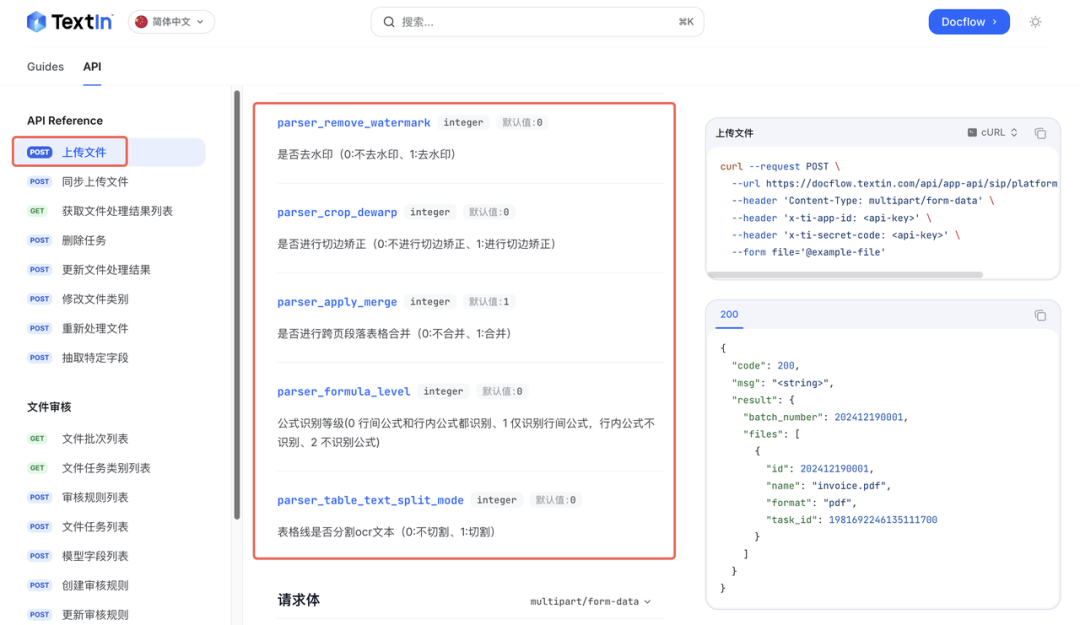
Task: Copy the 200 response JSON
Action: (1040, 315)
